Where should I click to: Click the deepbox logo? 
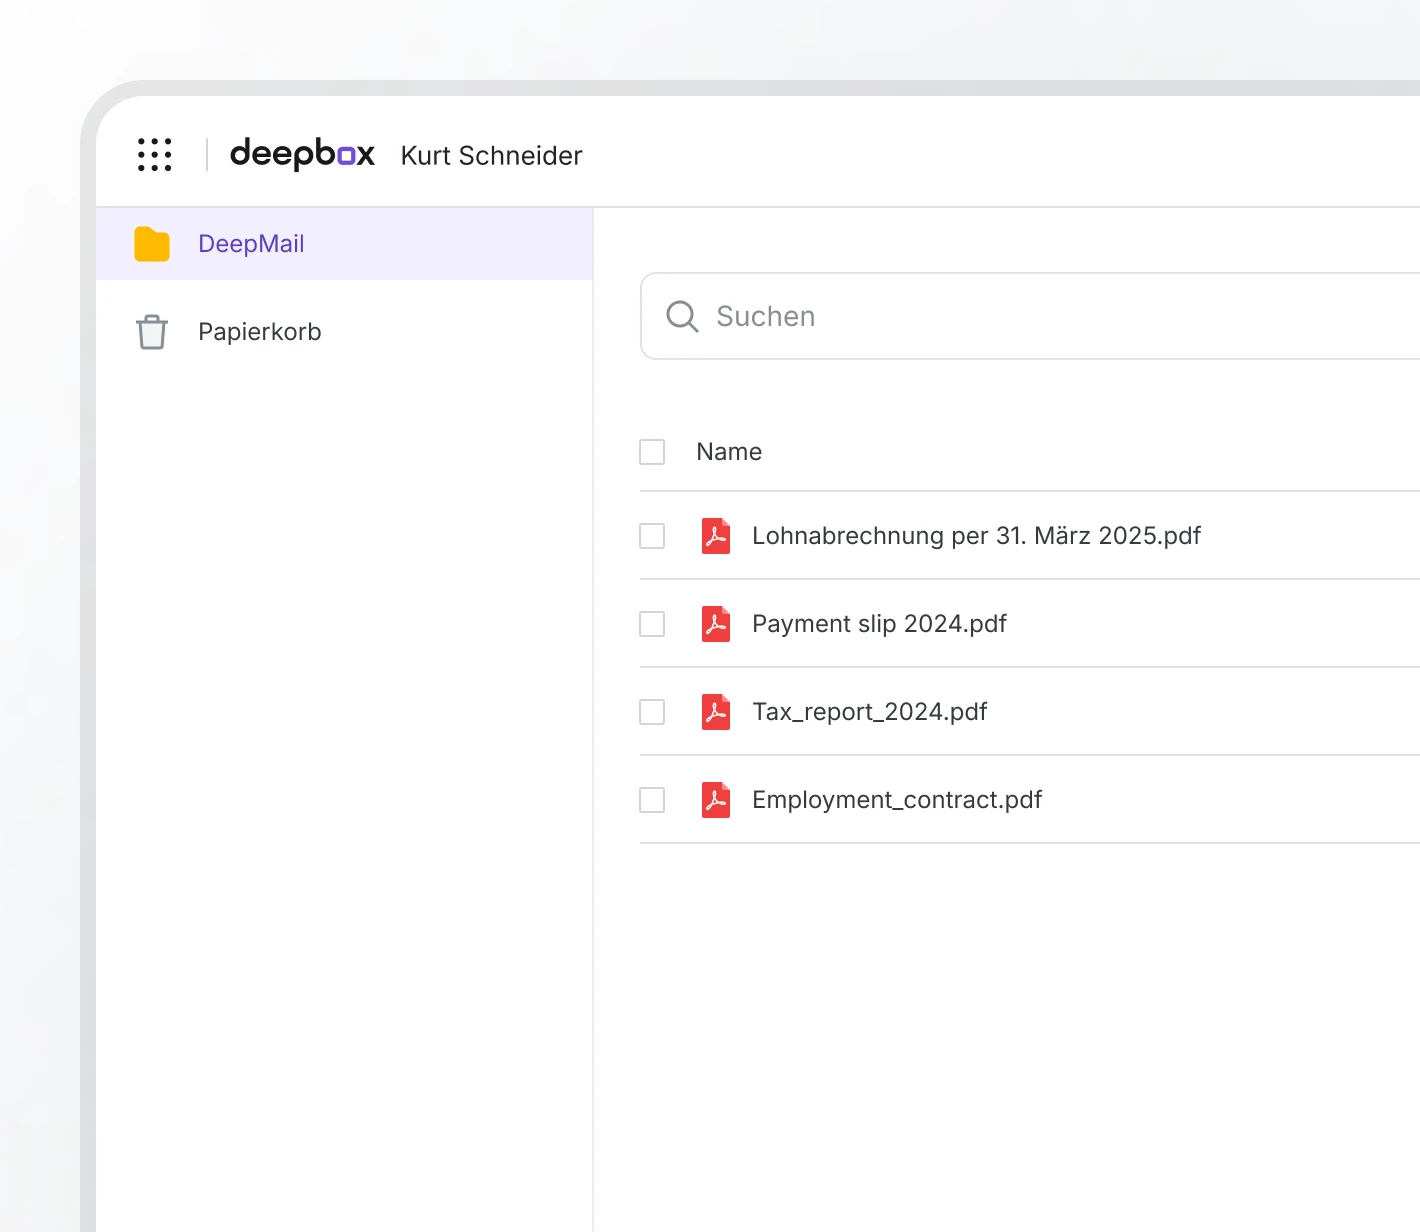[302, 154]
